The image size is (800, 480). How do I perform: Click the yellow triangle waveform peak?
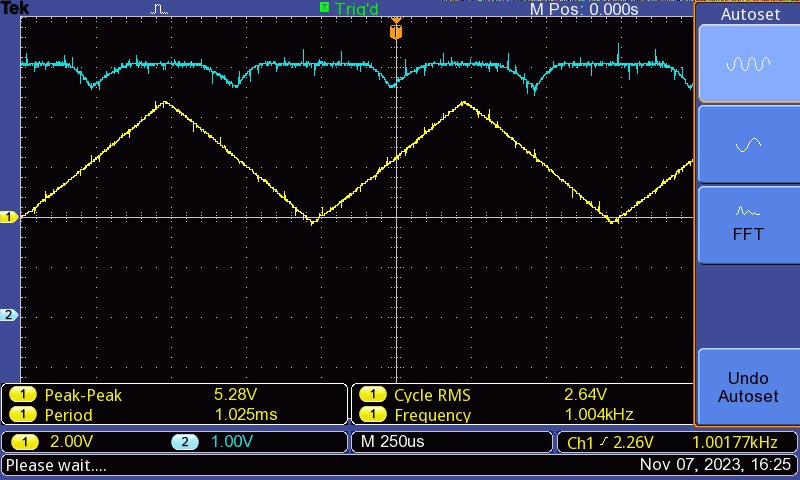coord(165,102)
